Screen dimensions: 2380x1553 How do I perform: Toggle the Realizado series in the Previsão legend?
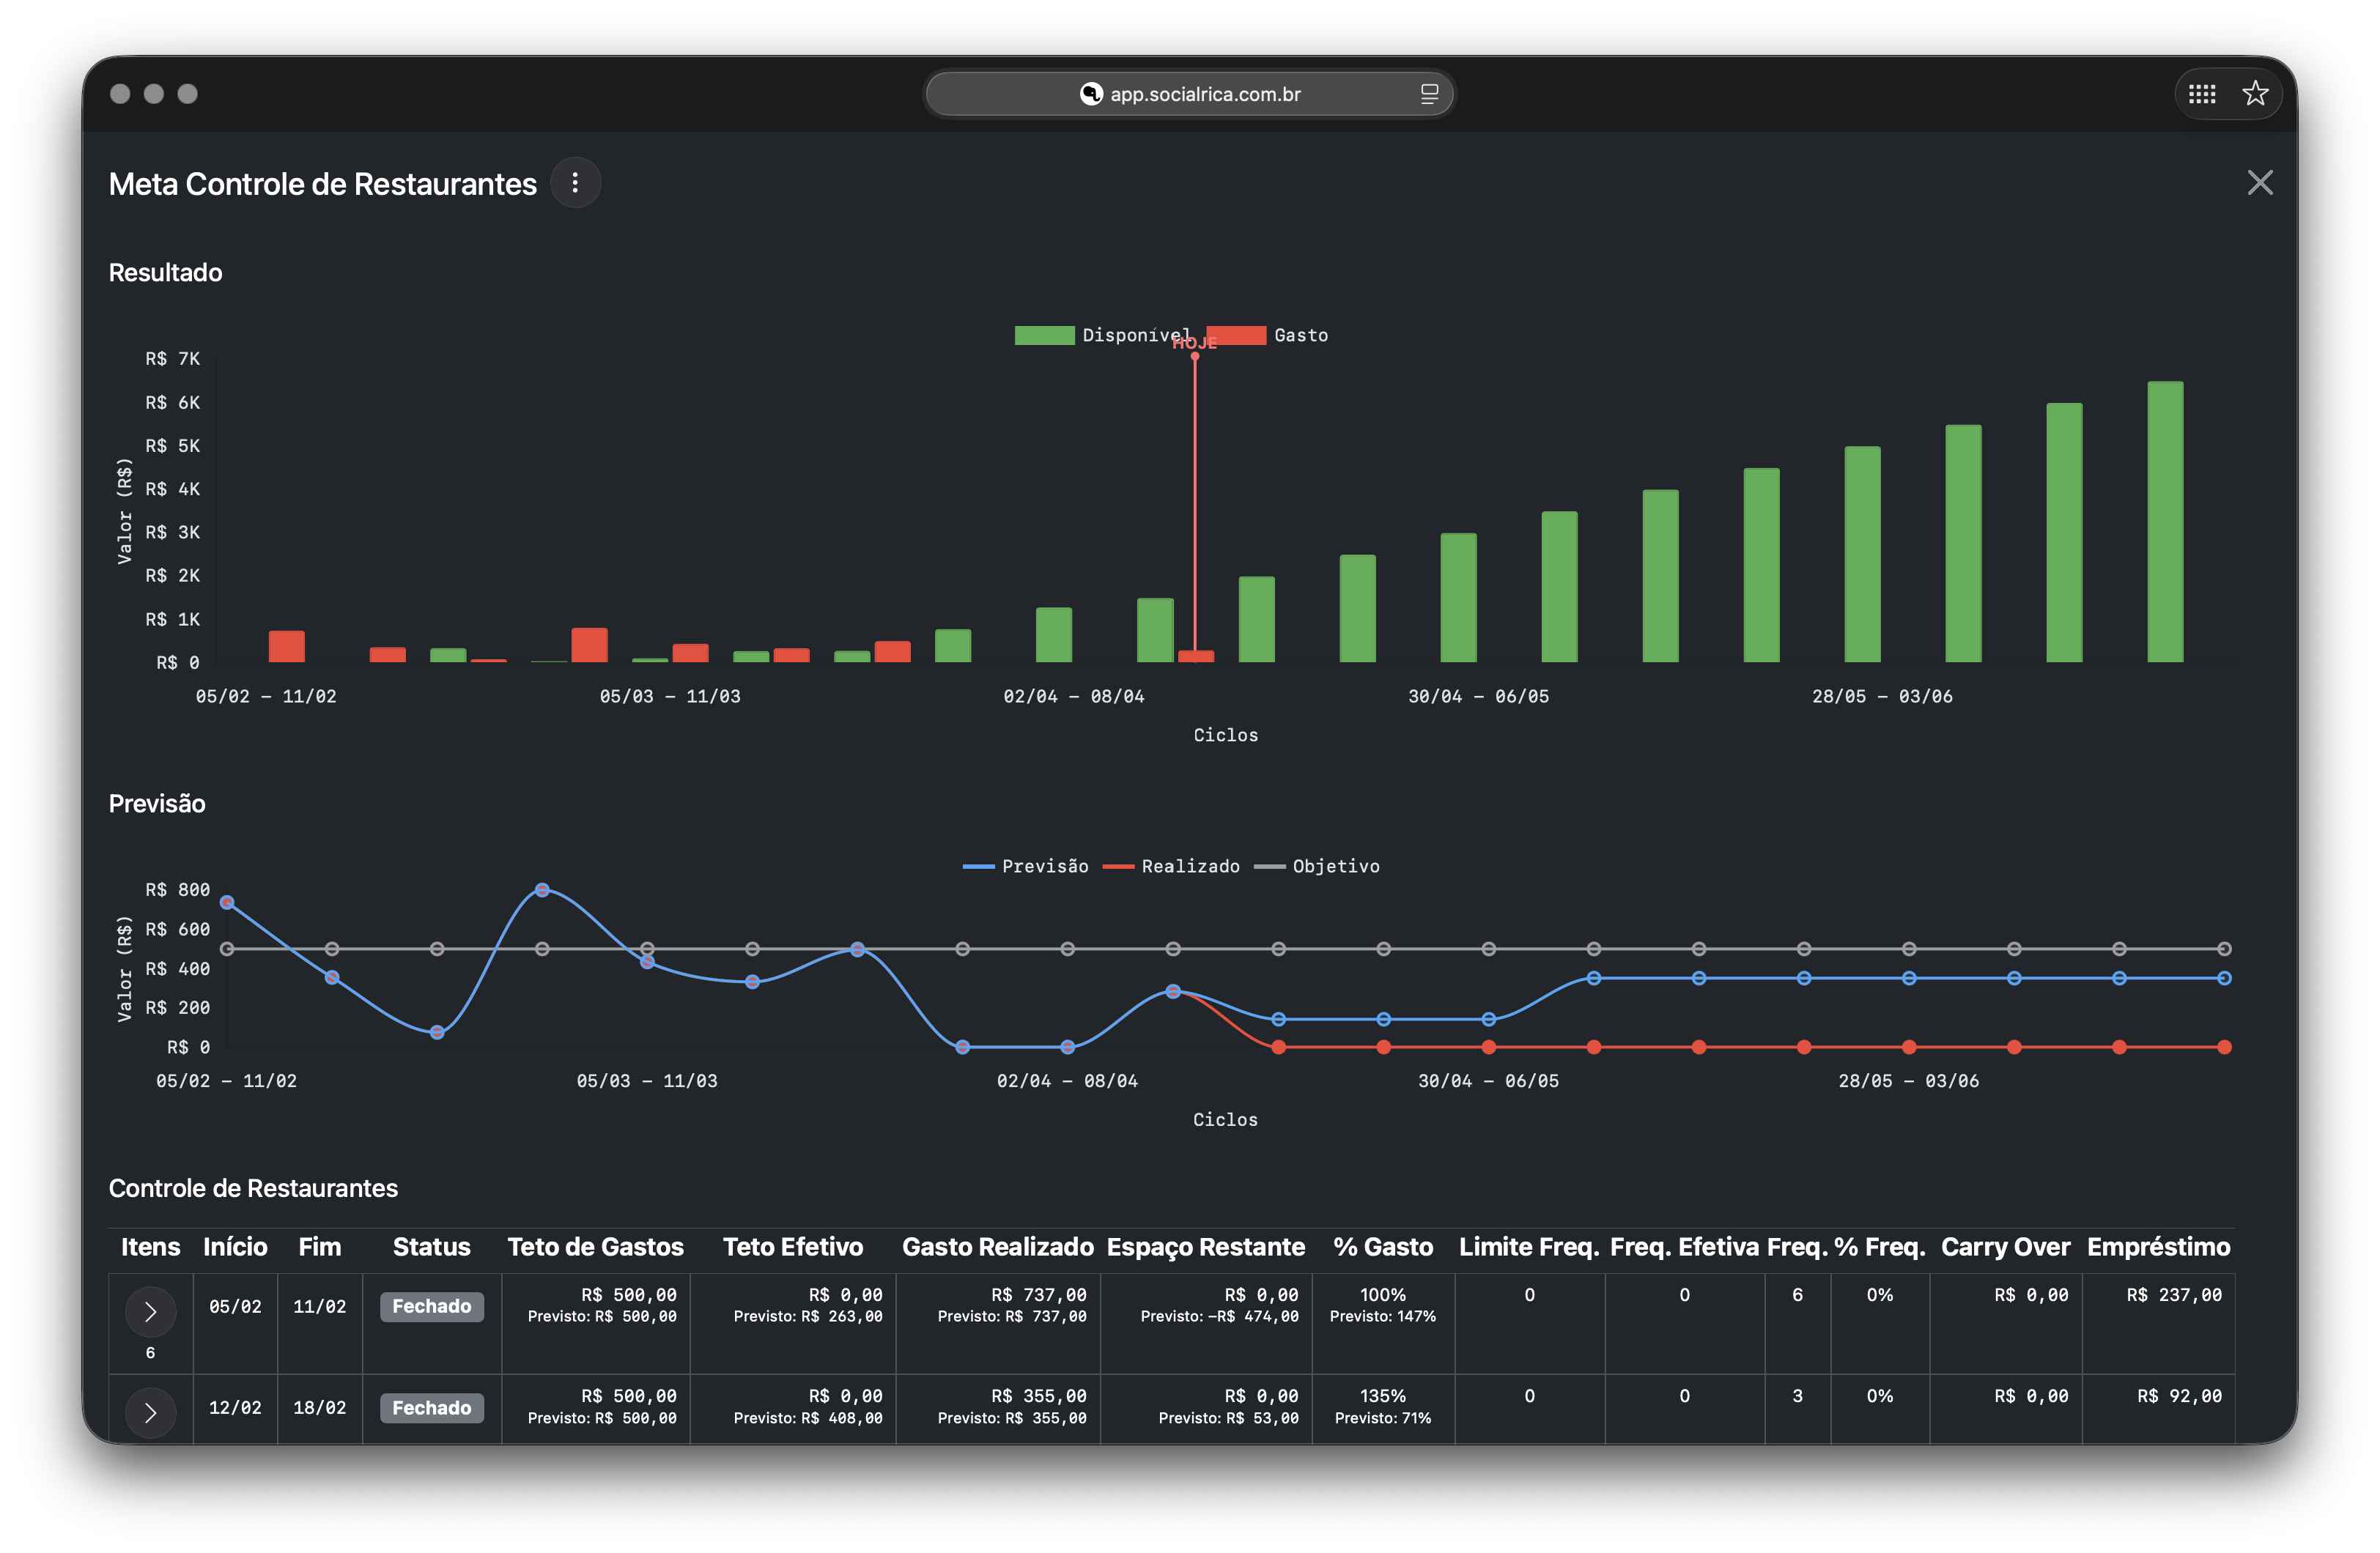[x=1173, y=866]
